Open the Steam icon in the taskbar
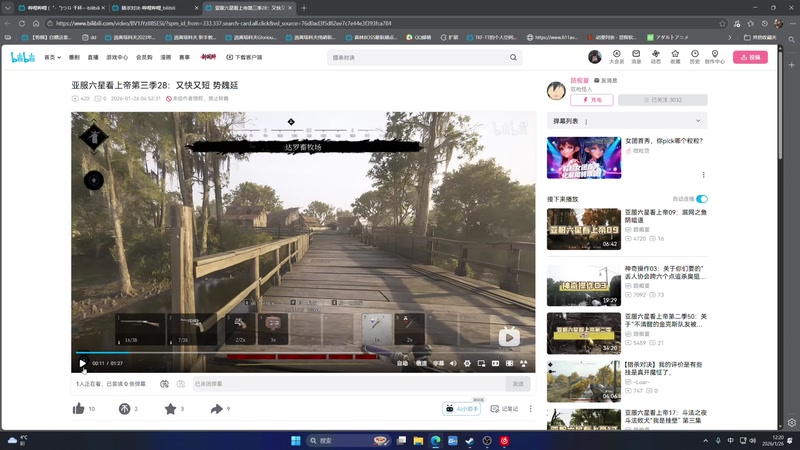This screenshot has width=800, height=450. 470,441
